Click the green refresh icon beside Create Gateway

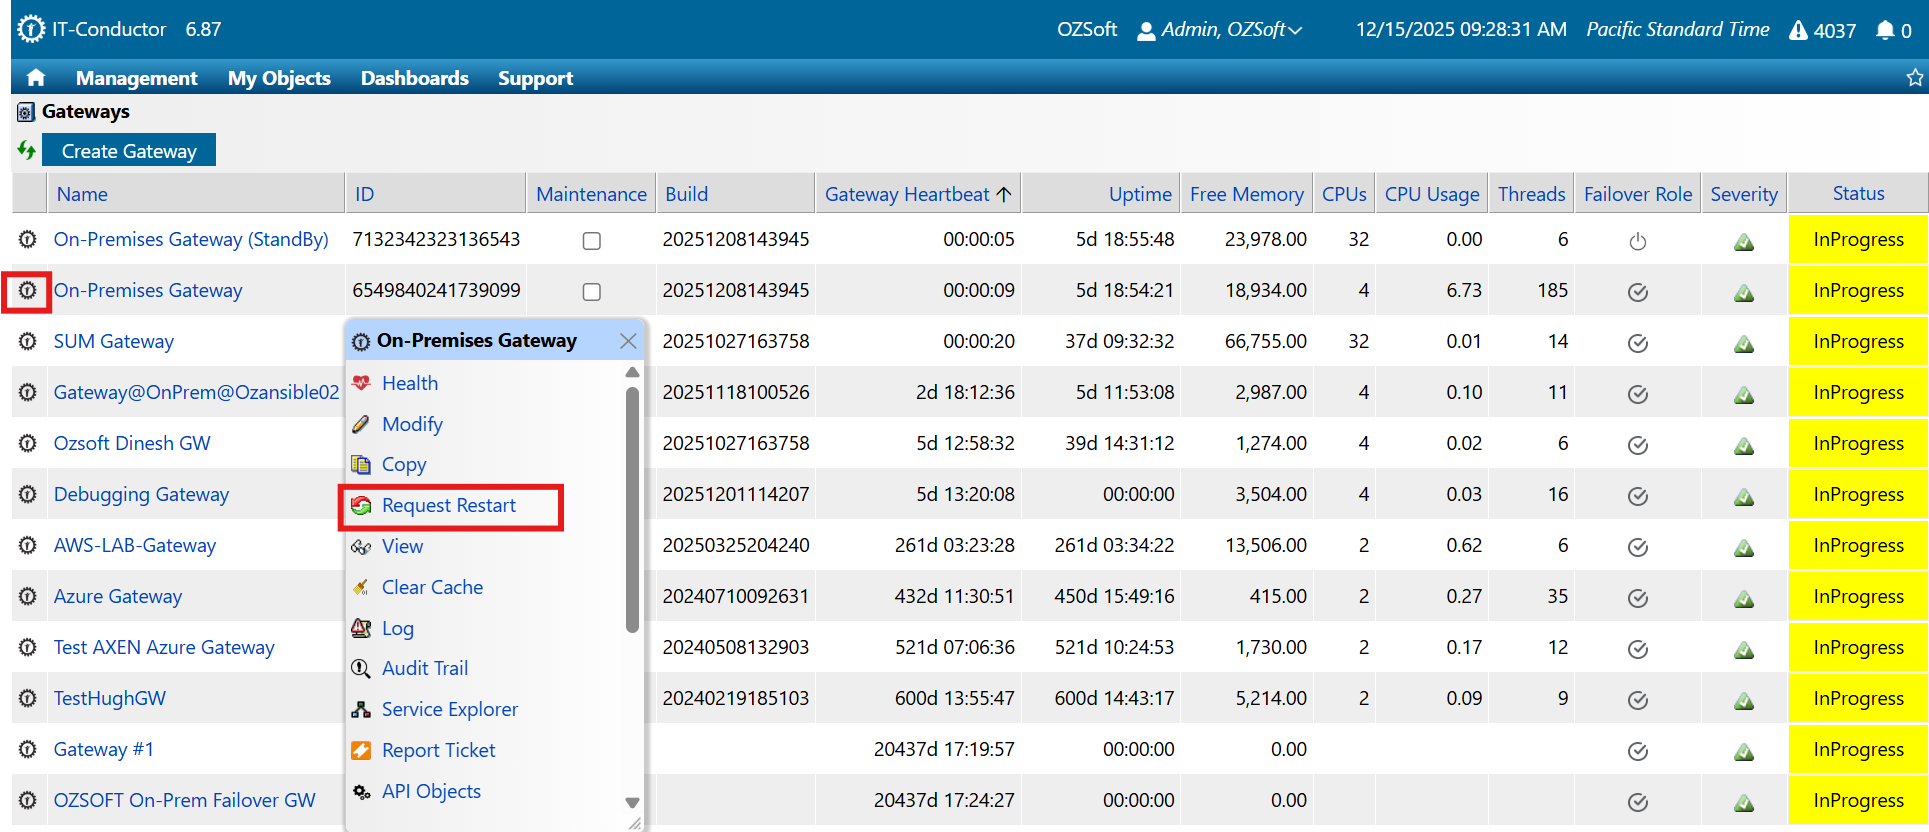(26, 151)
